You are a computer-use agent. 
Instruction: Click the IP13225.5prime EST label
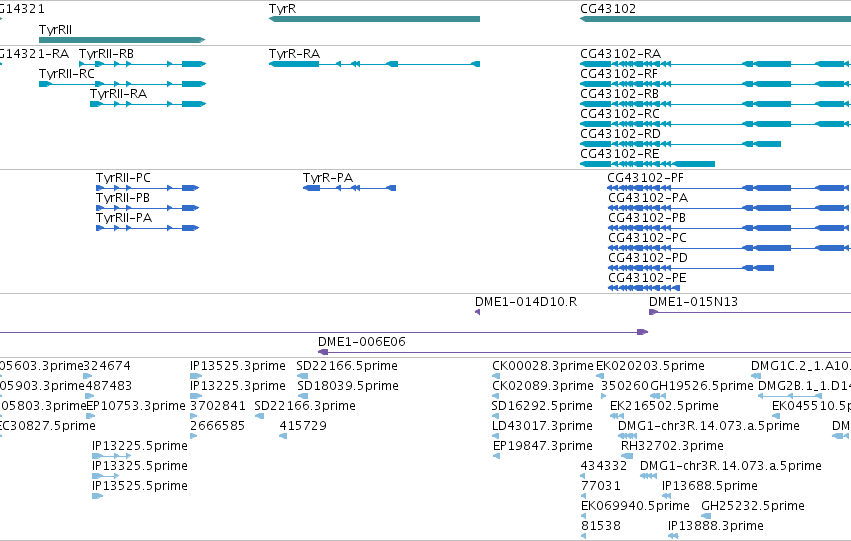(140, 447)
